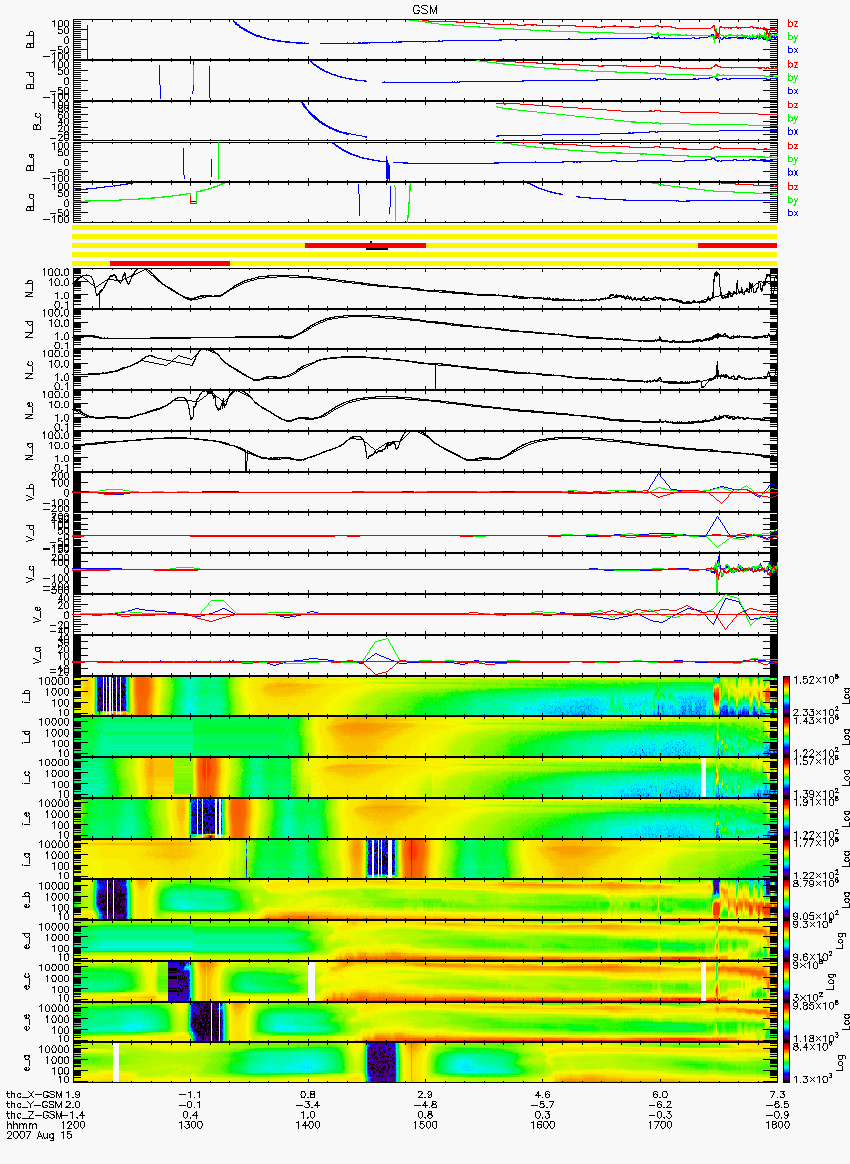850x1164 pixels.
Task: Click the thc_Y-GSM row label
Action: (34, 1105)
